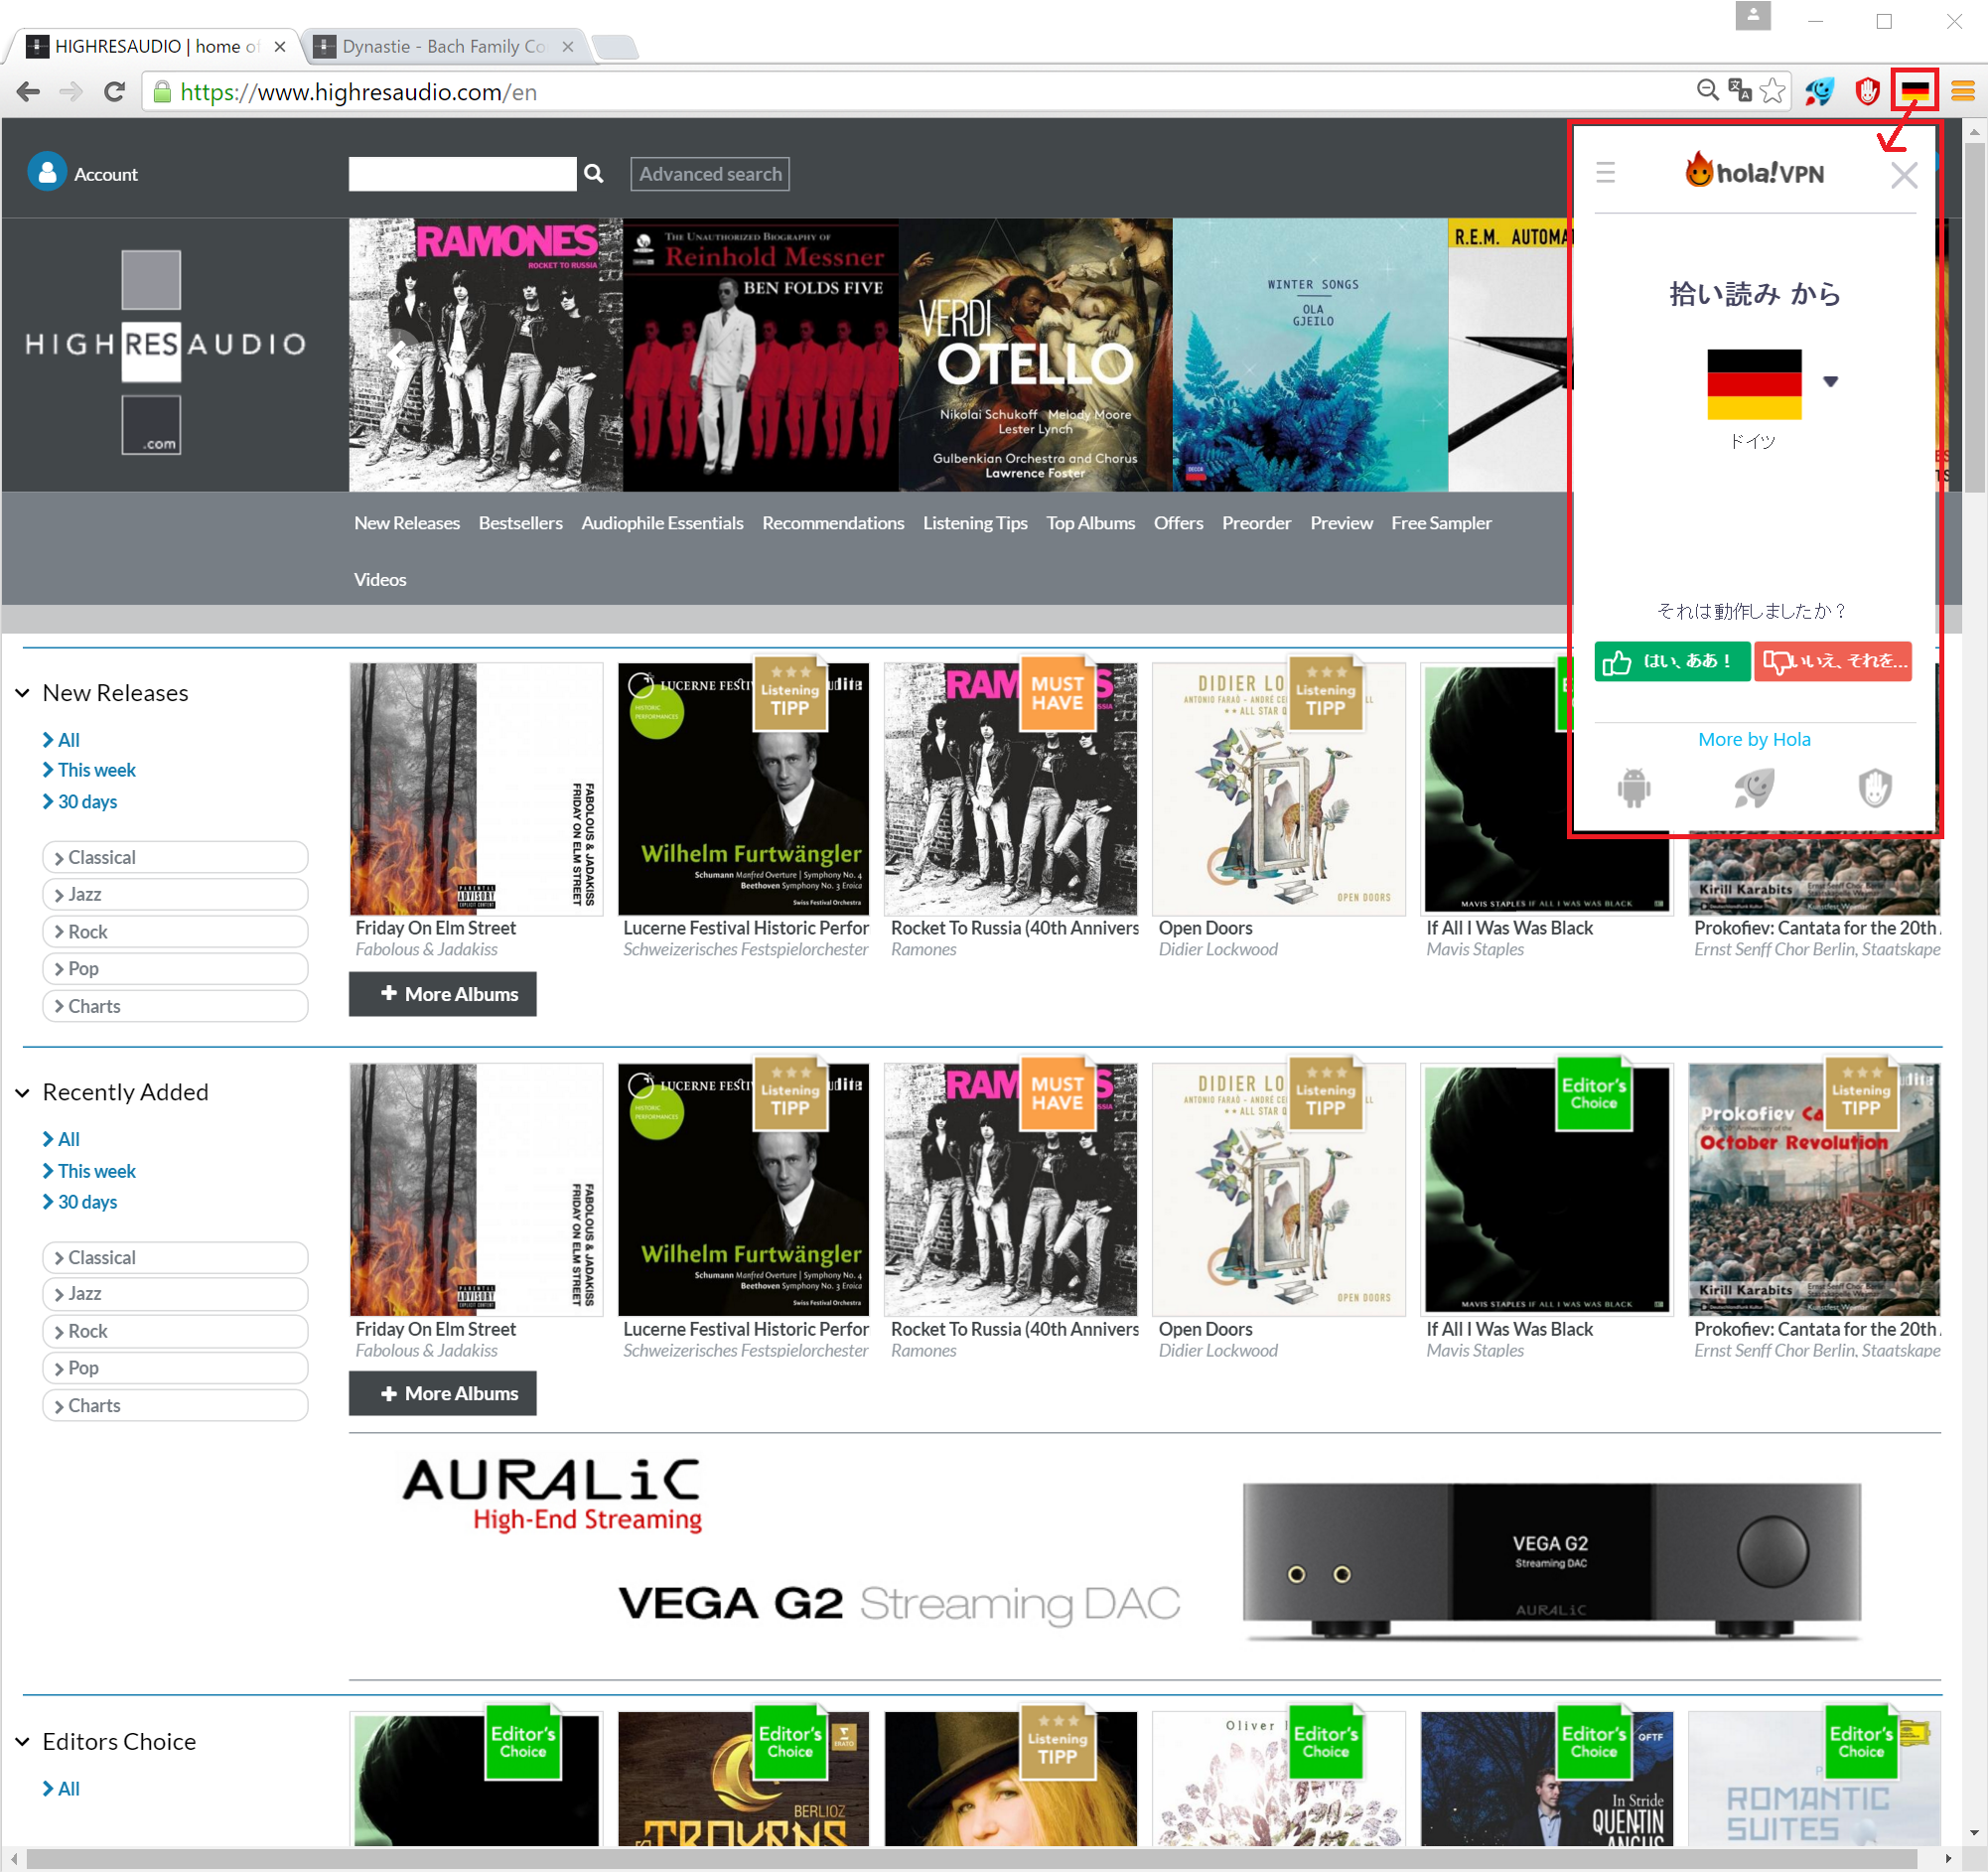Click the site search input field

(462, 174)
